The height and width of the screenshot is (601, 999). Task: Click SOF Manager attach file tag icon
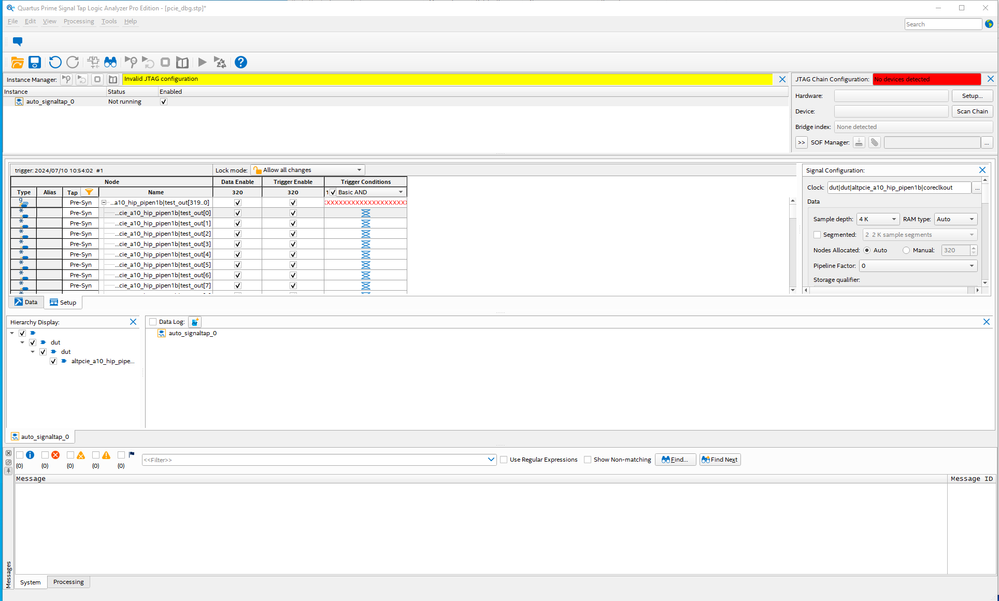tap(875, 143)
